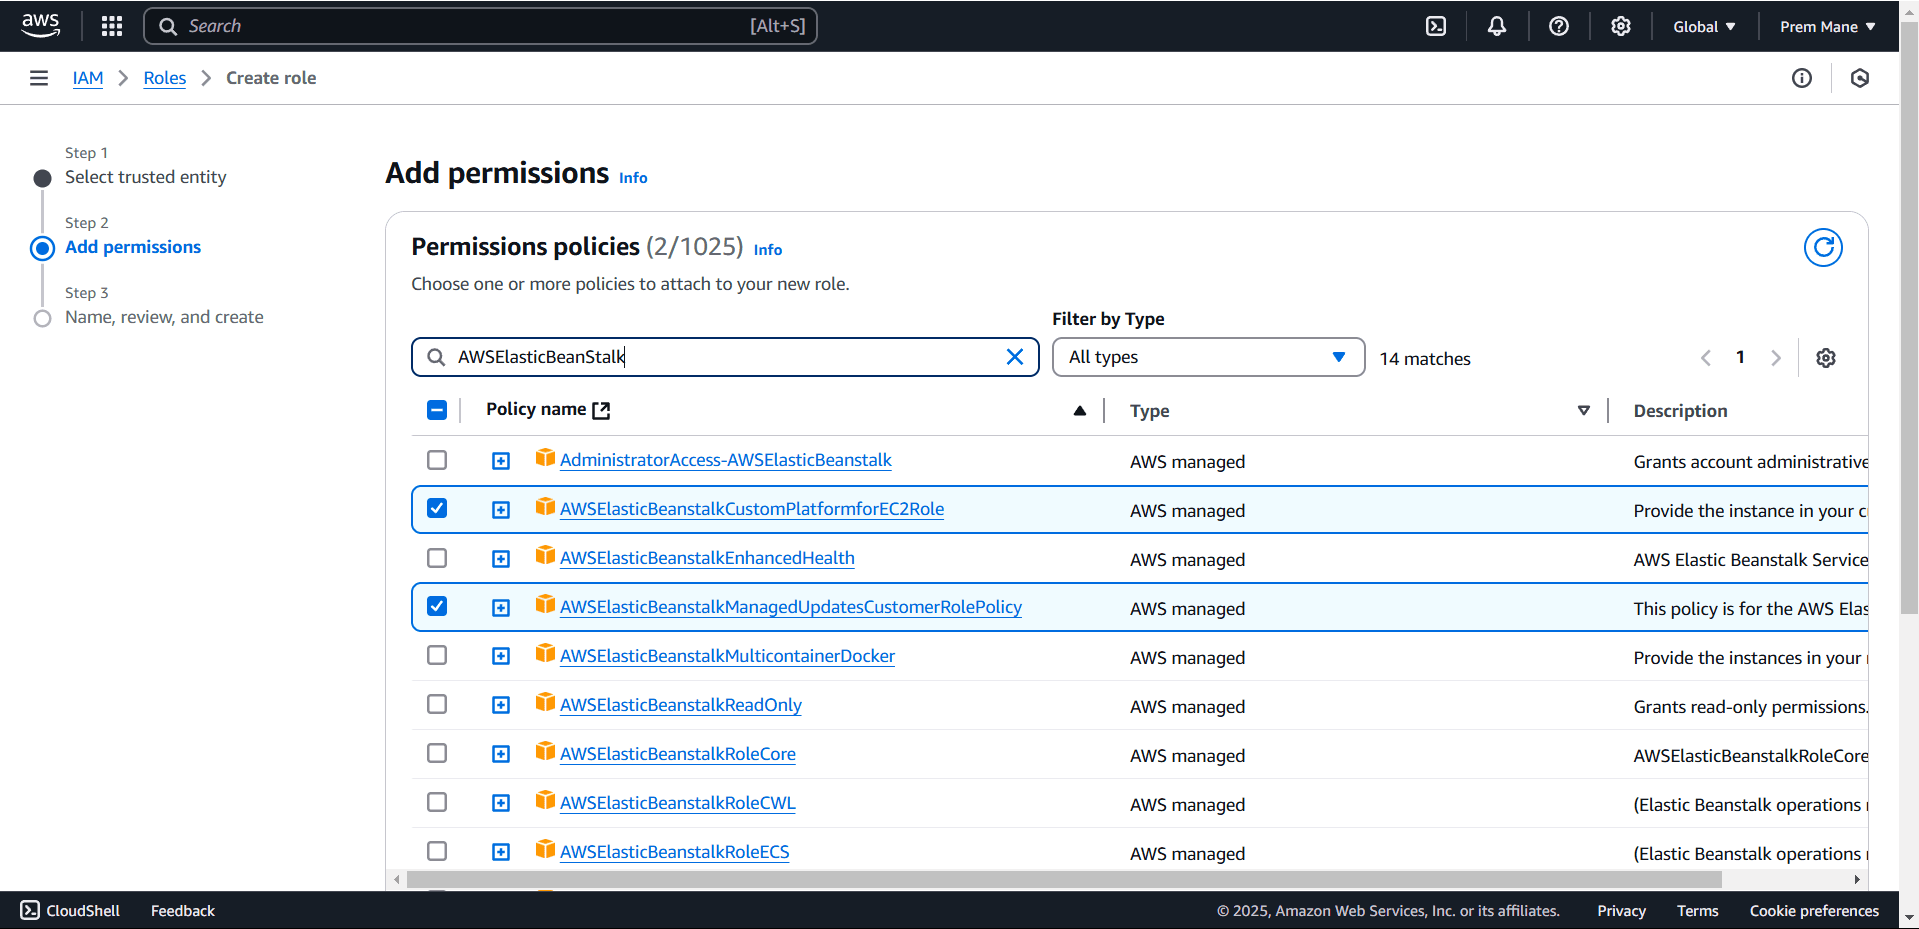This screenshot has height=929, width=1919.
Task: Open console settings gear in top bar
Action: click(1621, 26)
